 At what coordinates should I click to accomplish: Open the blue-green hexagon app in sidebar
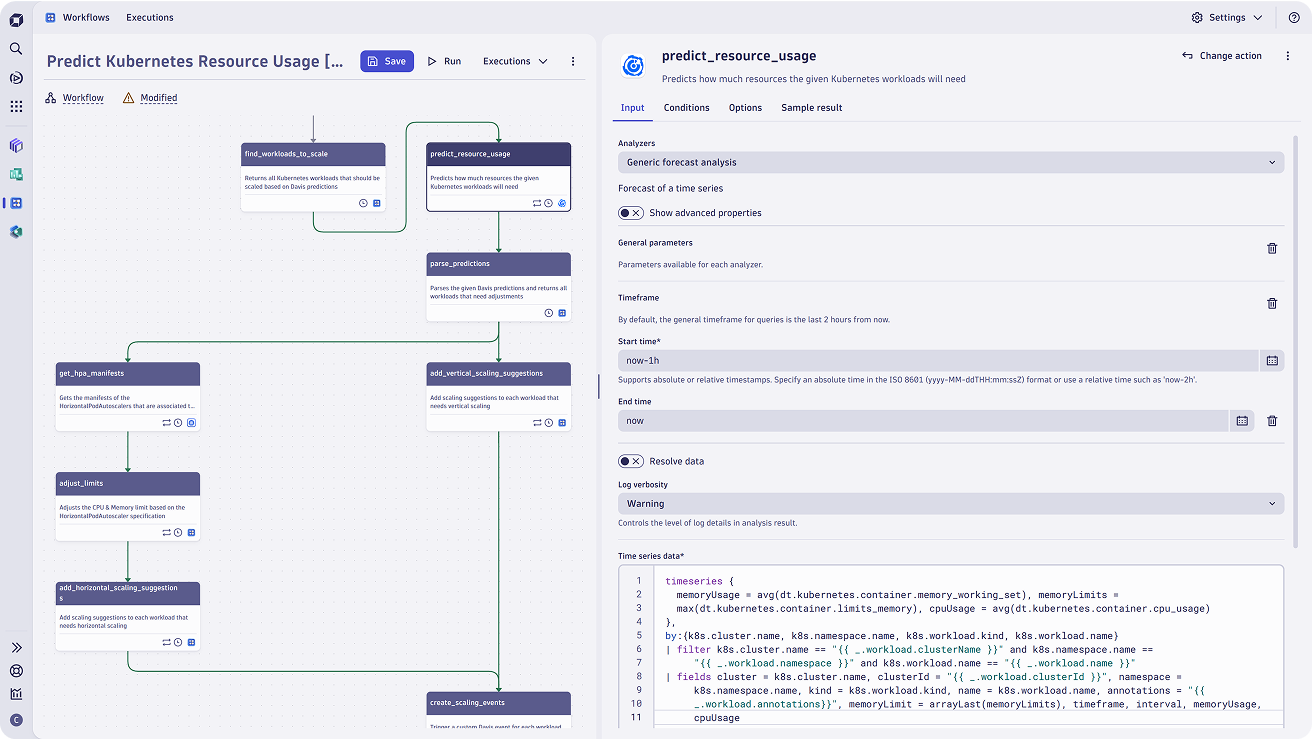(x=16, y=232)
